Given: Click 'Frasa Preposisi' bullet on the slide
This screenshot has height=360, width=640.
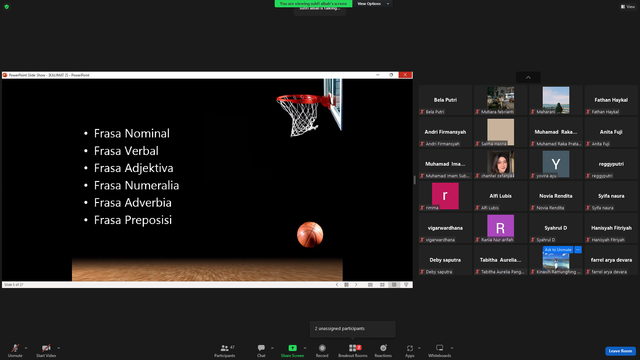Looking at the screenshot, I should [133, 220].
